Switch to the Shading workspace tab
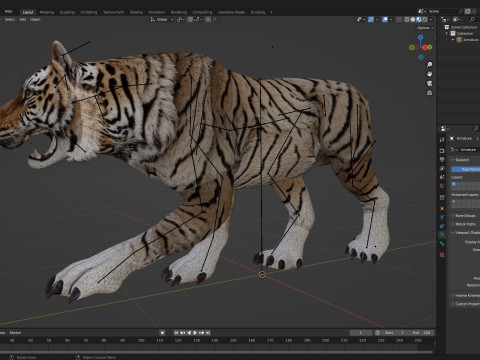Viewport: 480px width, 360px height. pyautogui.click(x=136, y=12)
